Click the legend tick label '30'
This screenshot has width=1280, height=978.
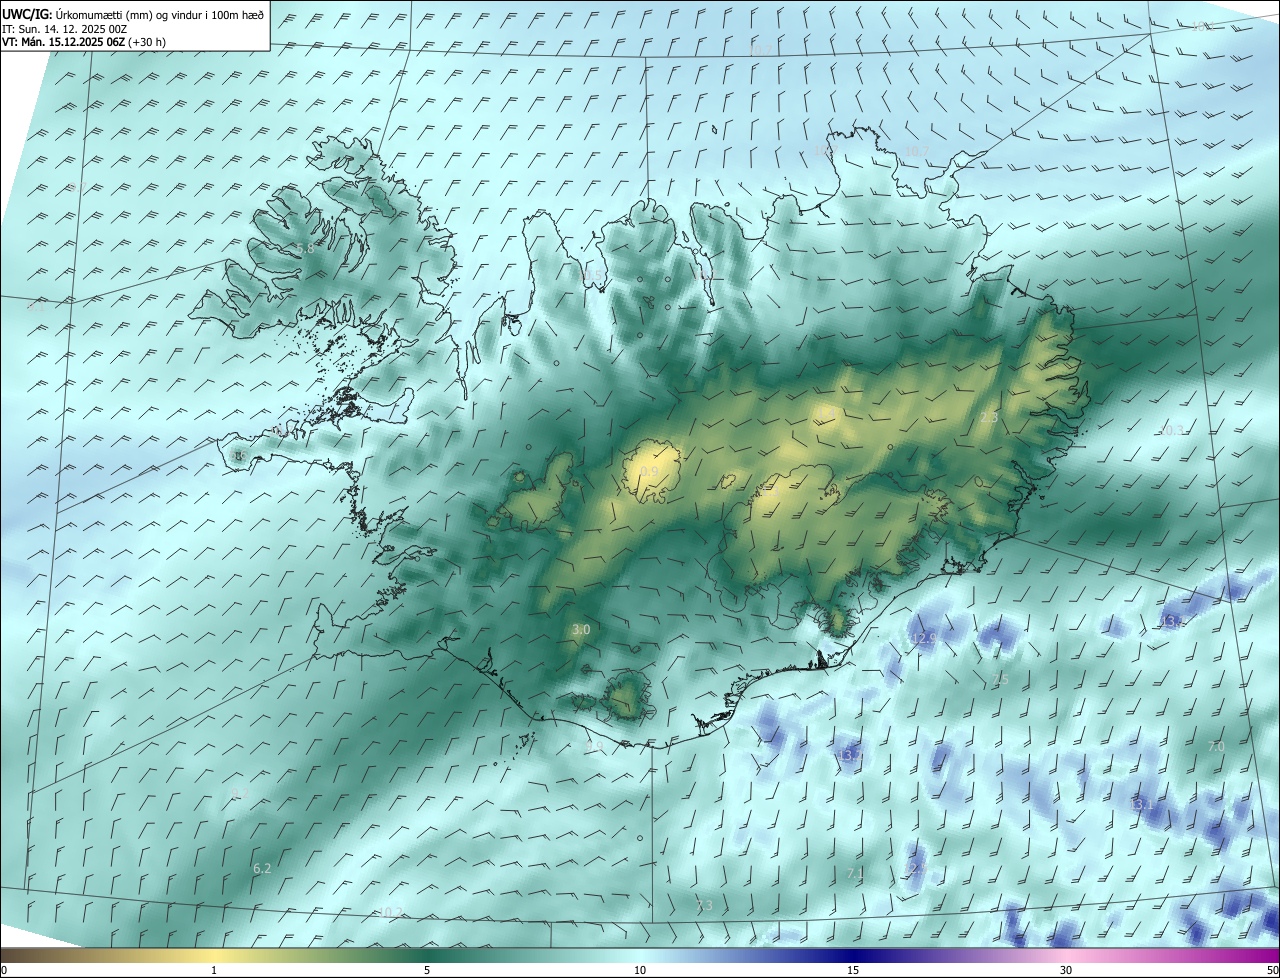click(x=1066, y=970)
